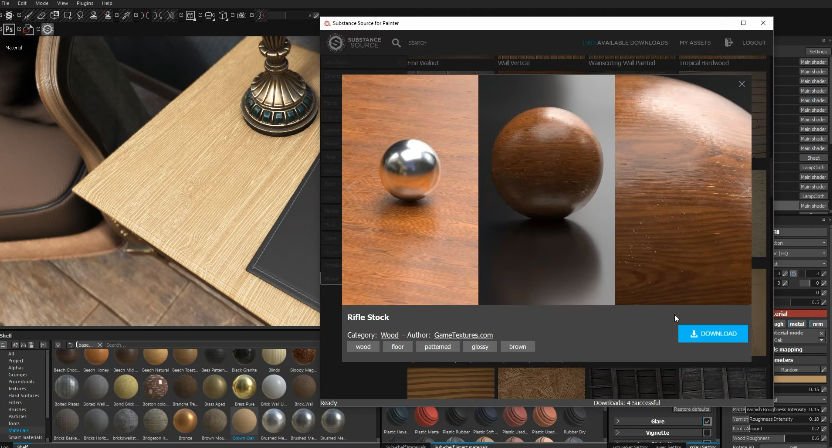The image size is (832, 448).
Task: Adjust the Wood Roughness slider
Action: (x=776, y=438)
